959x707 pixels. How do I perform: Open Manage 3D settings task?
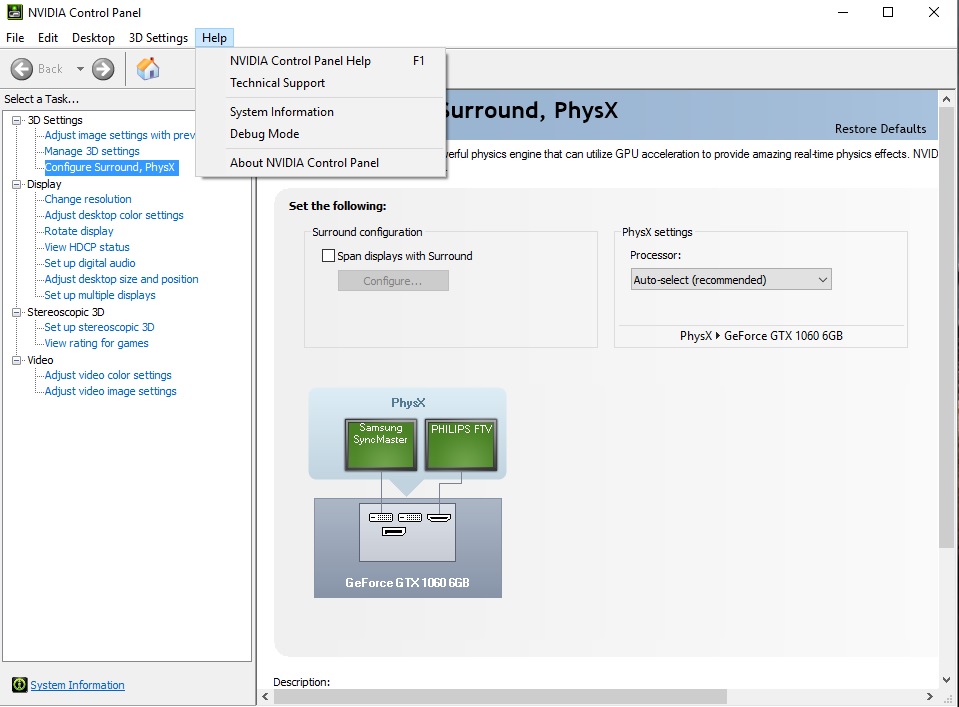tap(92, 151)
